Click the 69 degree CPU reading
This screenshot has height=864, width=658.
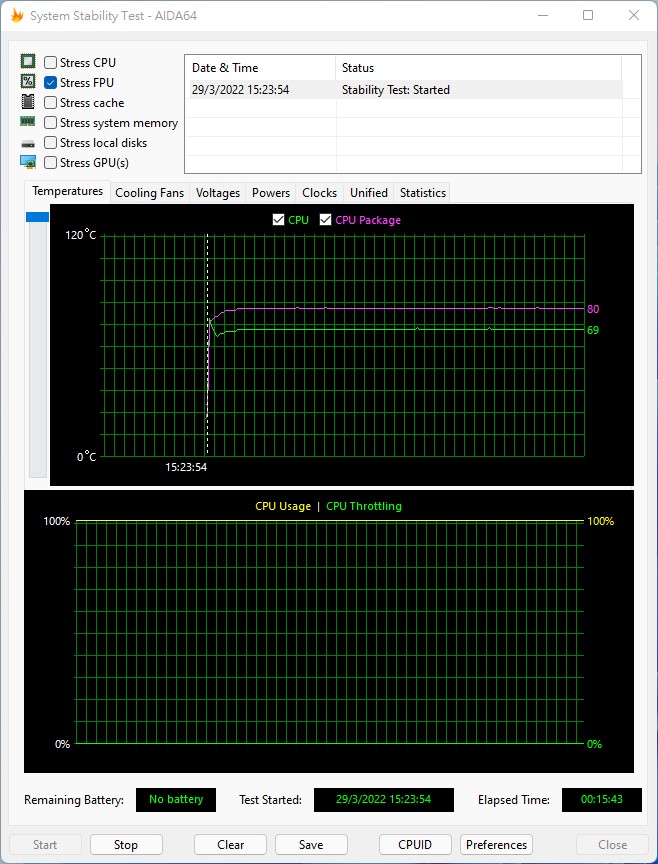point(593,330)
